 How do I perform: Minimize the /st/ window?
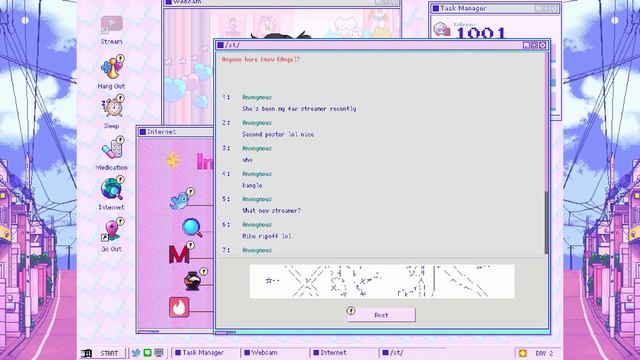pos(526,45)
